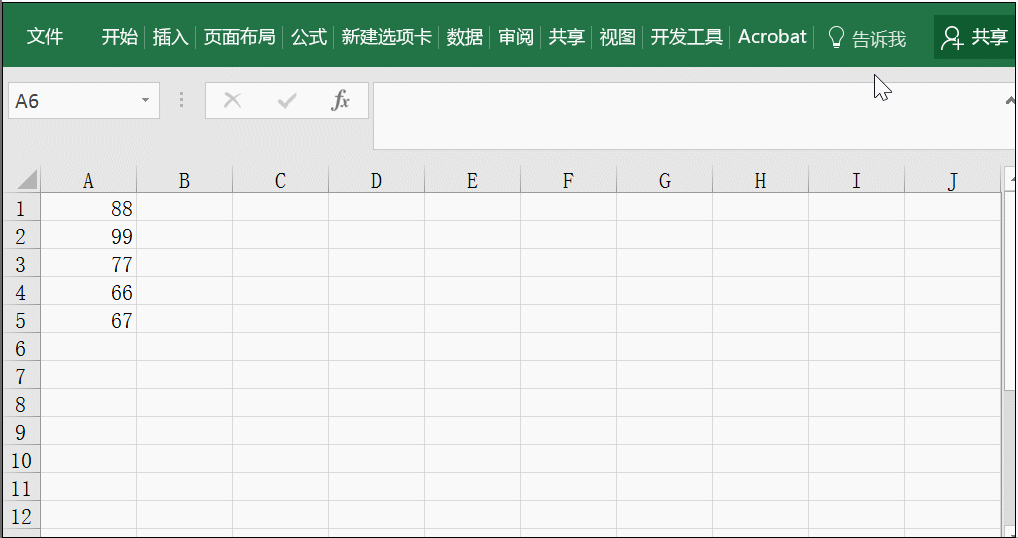Select column G header
The width and height of the screenshot is (1018, 538).
[664, 180]
